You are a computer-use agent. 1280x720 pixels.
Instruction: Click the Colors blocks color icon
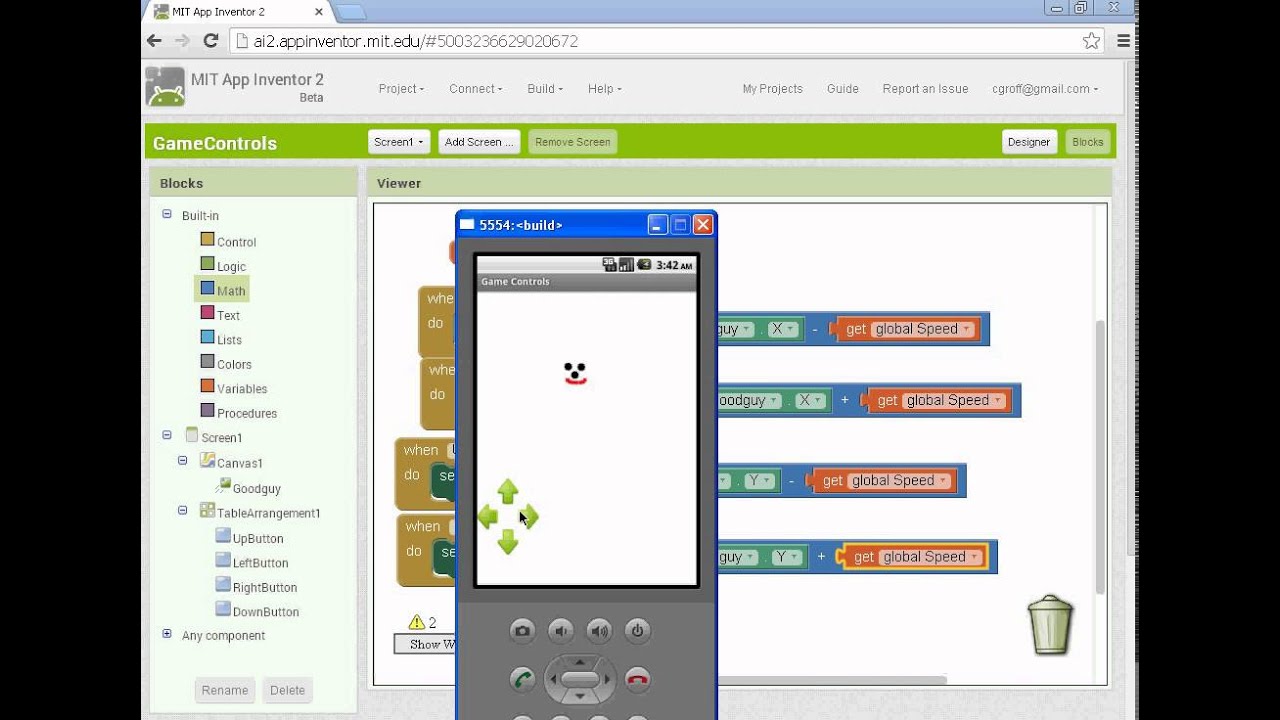207,362
